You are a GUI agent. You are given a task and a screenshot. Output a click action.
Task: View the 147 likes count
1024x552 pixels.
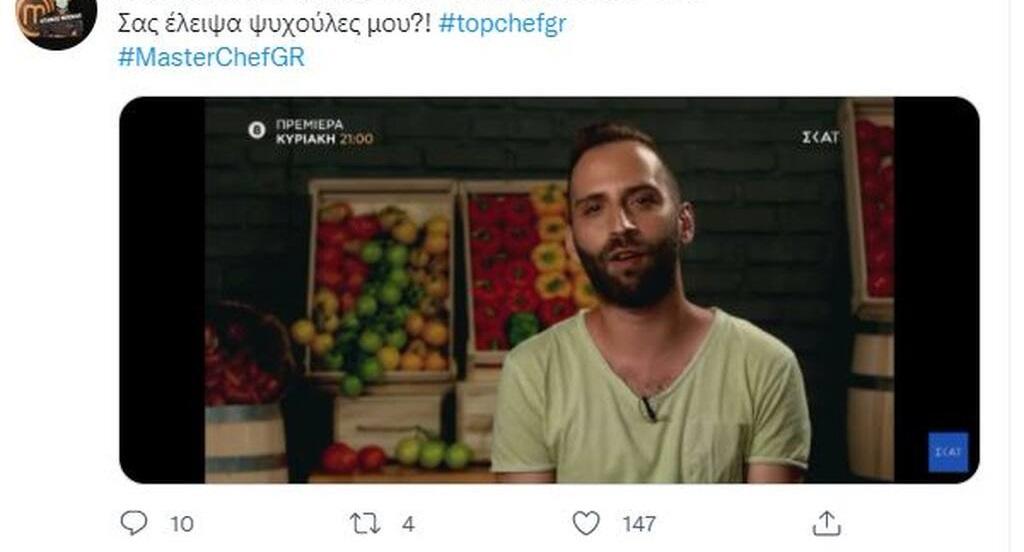point(639,524)
